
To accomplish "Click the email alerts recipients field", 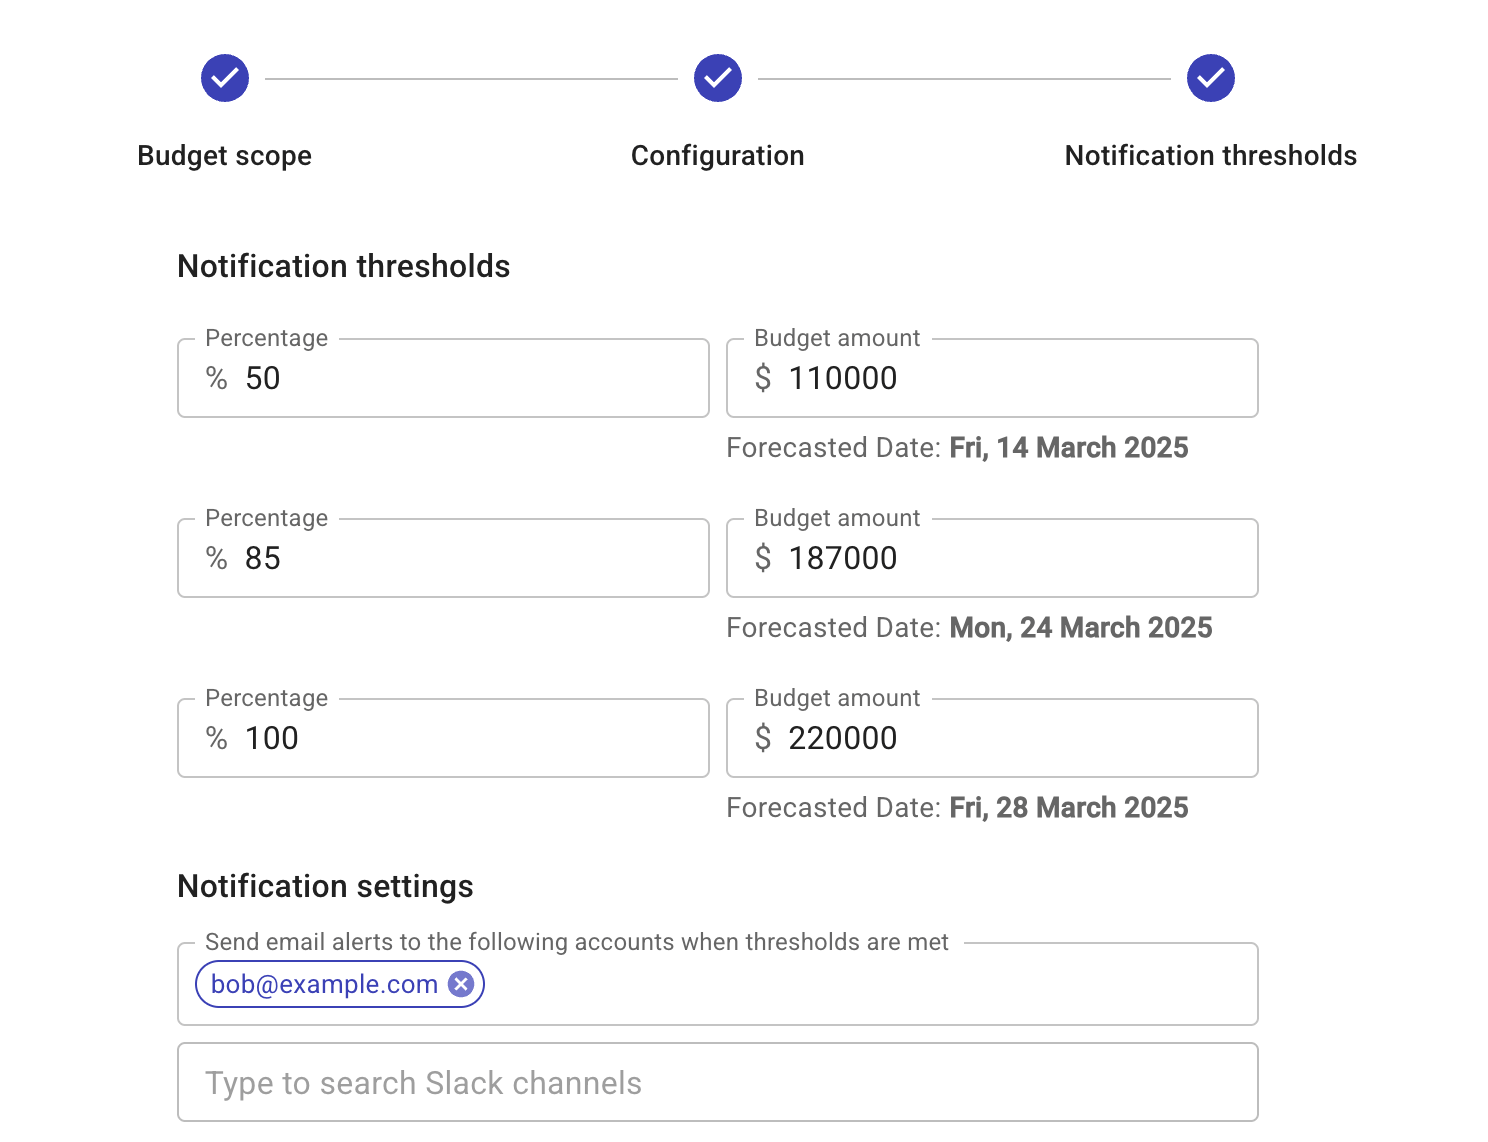I will tap(800, 984).
